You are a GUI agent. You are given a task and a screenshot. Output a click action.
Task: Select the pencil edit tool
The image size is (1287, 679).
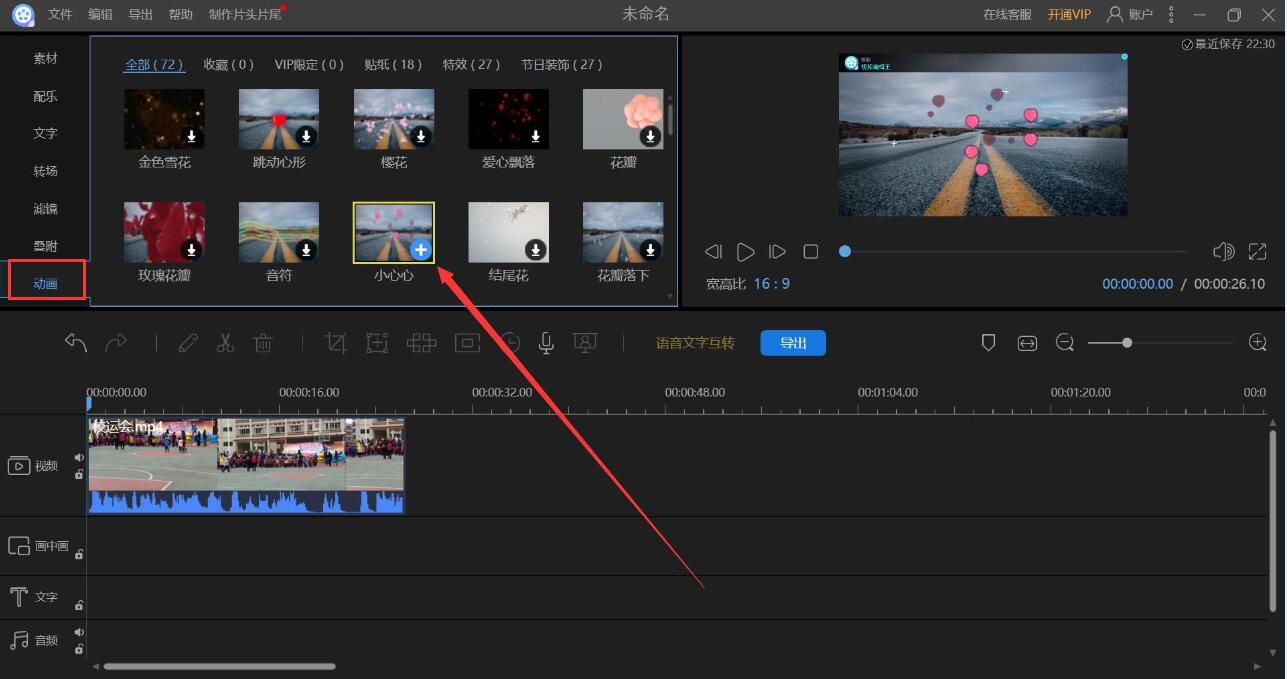coord(188,343)
